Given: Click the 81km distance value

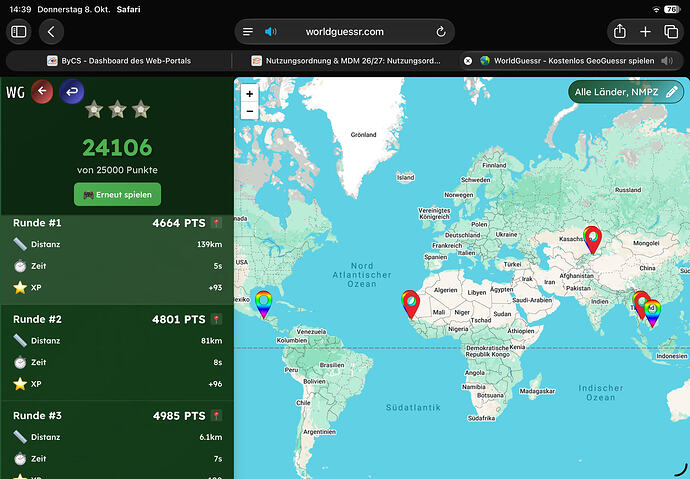Looking at the screenshot, I should [x=211, y=340].
